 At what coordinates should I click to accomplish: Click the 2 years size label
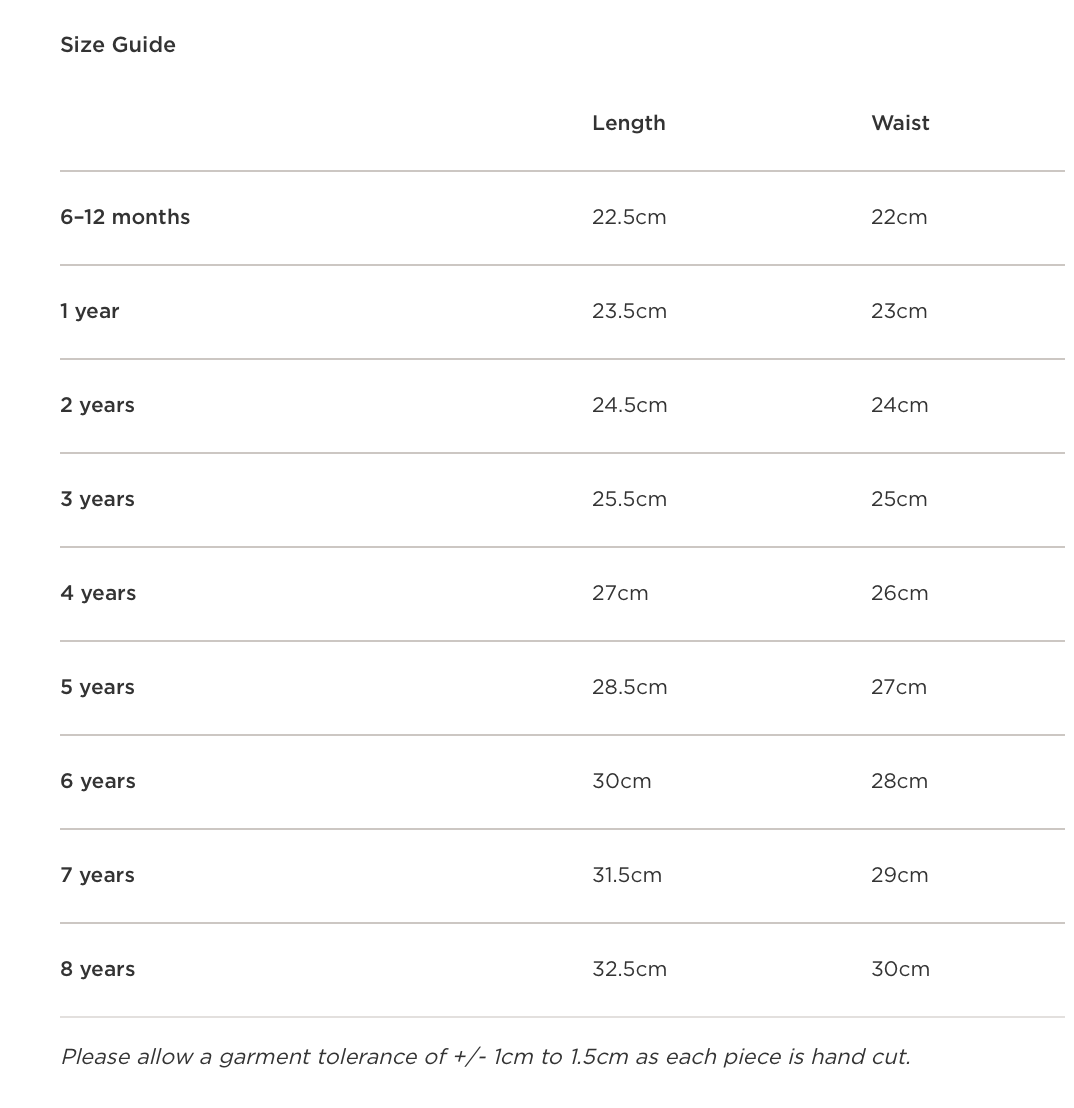point(97,405)
